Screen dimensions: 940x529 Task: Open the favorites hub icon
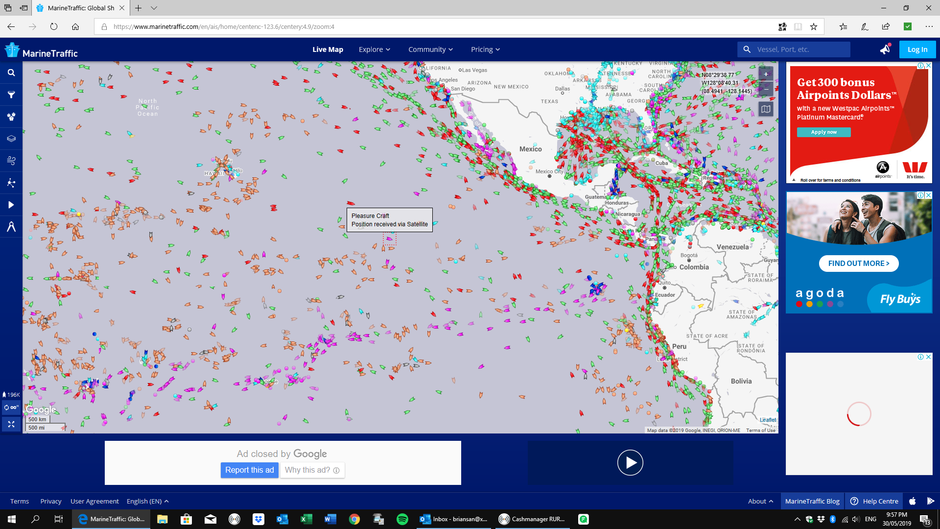click(843, 26)
